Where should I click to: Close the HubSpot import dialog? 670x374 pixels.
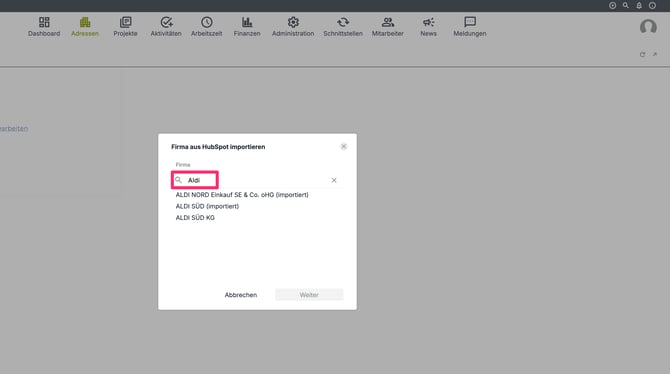coord(344,147)
